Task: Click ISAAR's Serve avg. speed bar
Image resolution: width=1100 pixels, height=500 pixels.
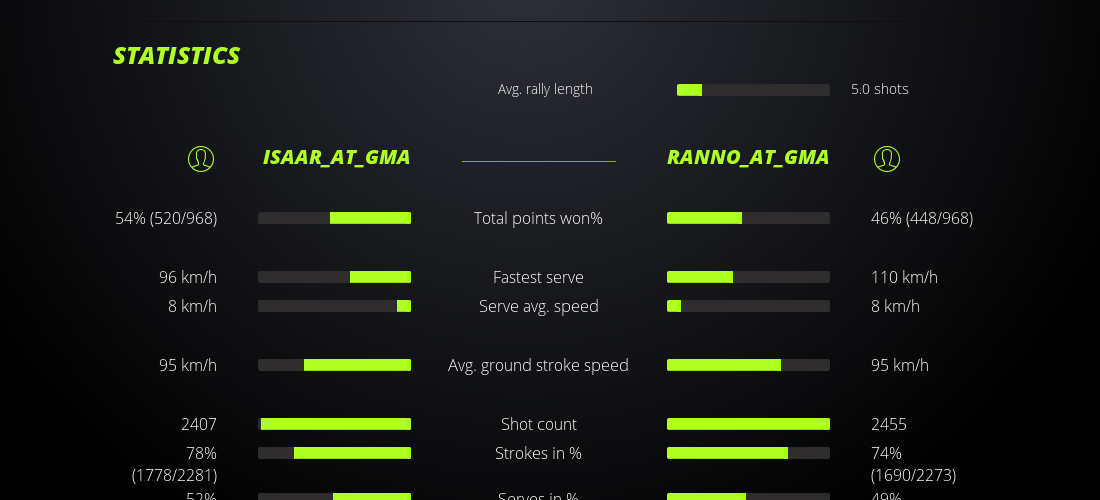Action: [334, 306]
